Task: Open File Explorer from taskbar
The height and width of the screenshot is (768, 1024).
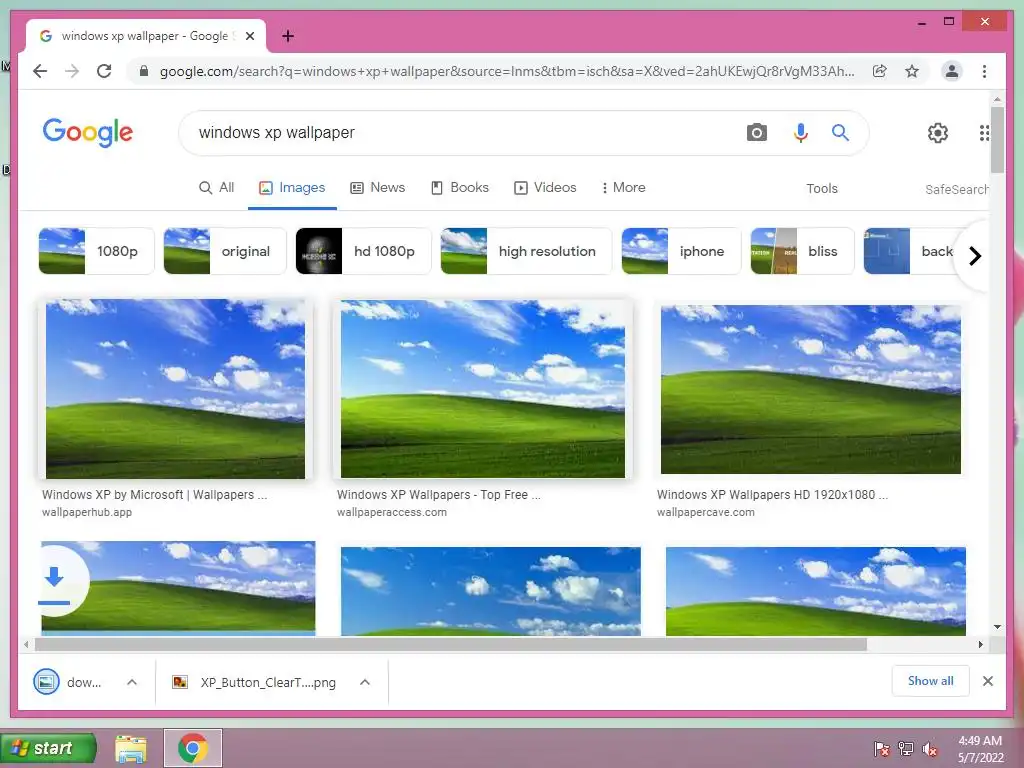Action: pyautogui.click(x=131, y=748)
